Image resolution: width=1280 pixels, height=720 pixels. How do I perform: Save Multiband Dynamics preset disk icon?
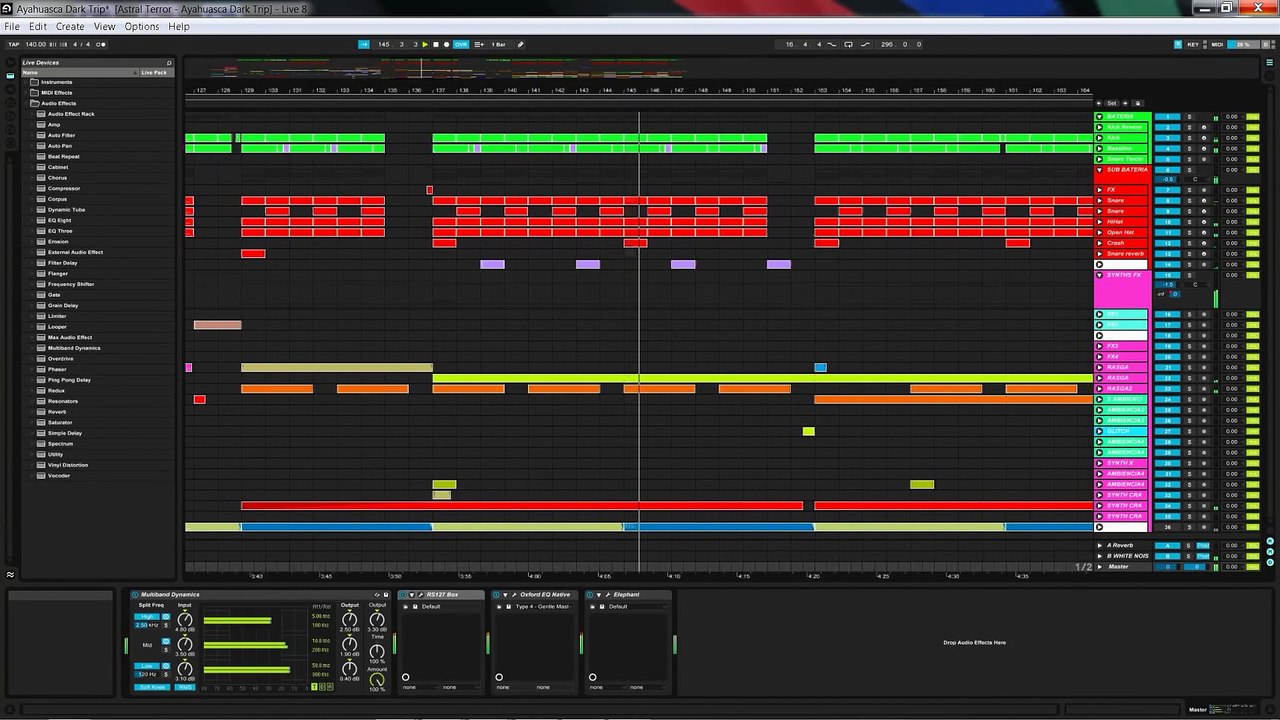[386, 594]
